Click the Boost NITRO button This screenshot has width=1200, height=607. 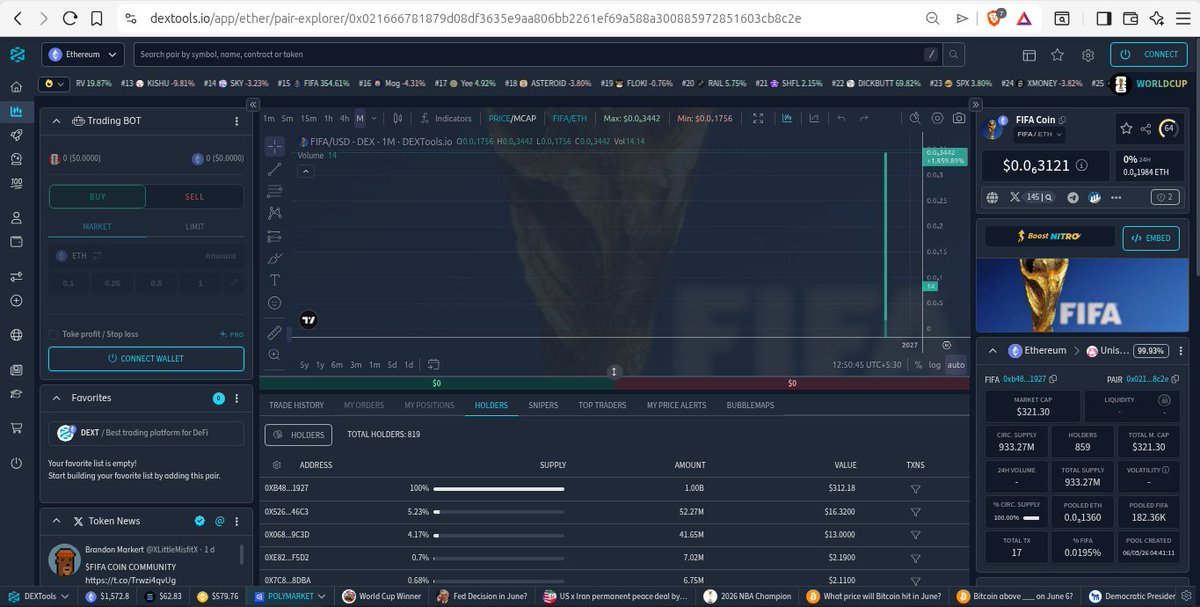coord(1048,238)
